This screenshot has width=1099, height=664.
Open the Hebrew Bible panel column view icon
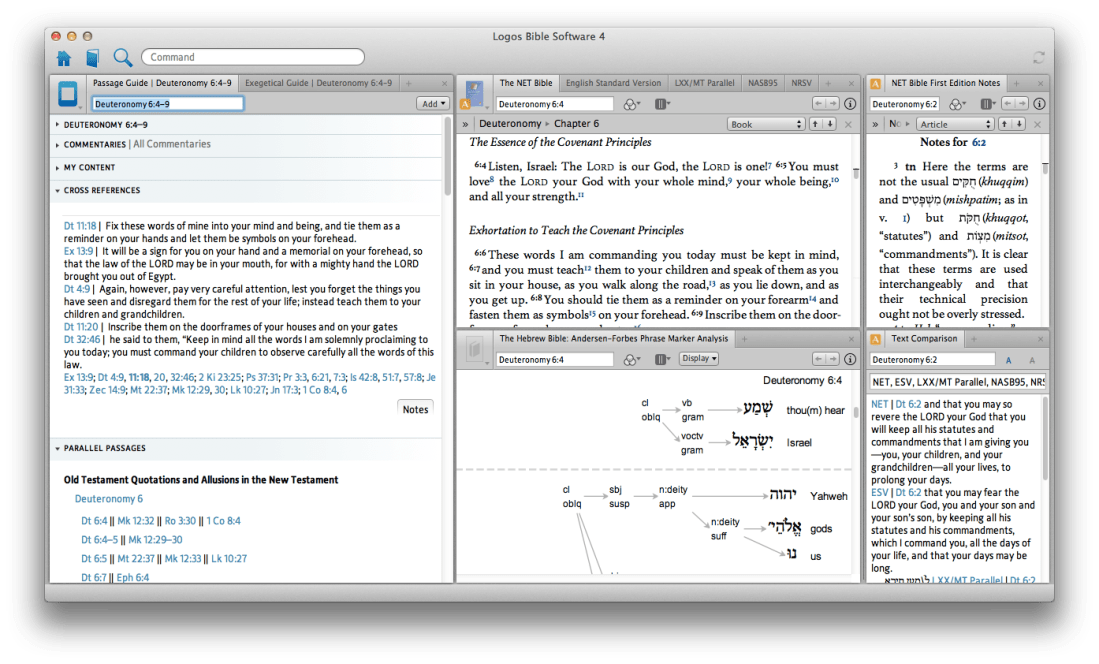pos(661,359)
